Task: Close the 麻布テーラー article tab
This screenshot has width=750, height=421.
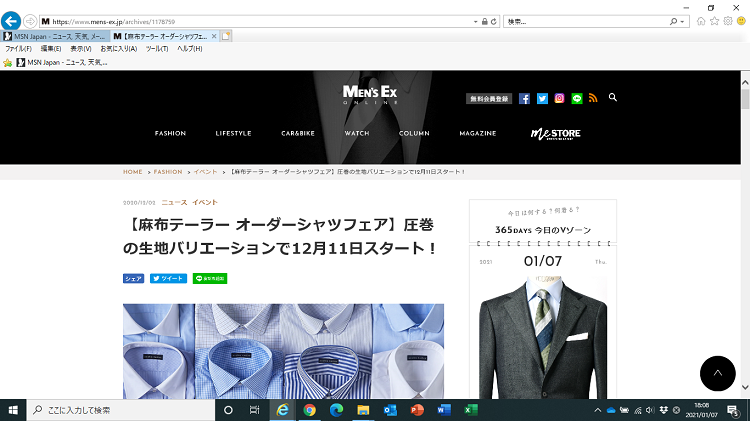Action: click(214, 36)
